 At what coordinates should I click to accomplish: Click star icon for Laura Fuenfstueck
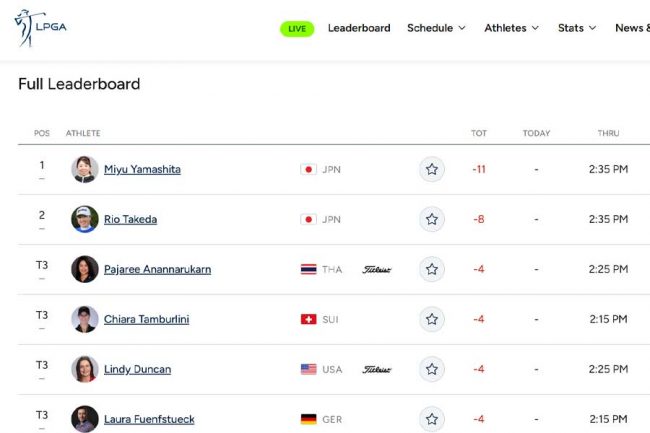click(432, 419)
